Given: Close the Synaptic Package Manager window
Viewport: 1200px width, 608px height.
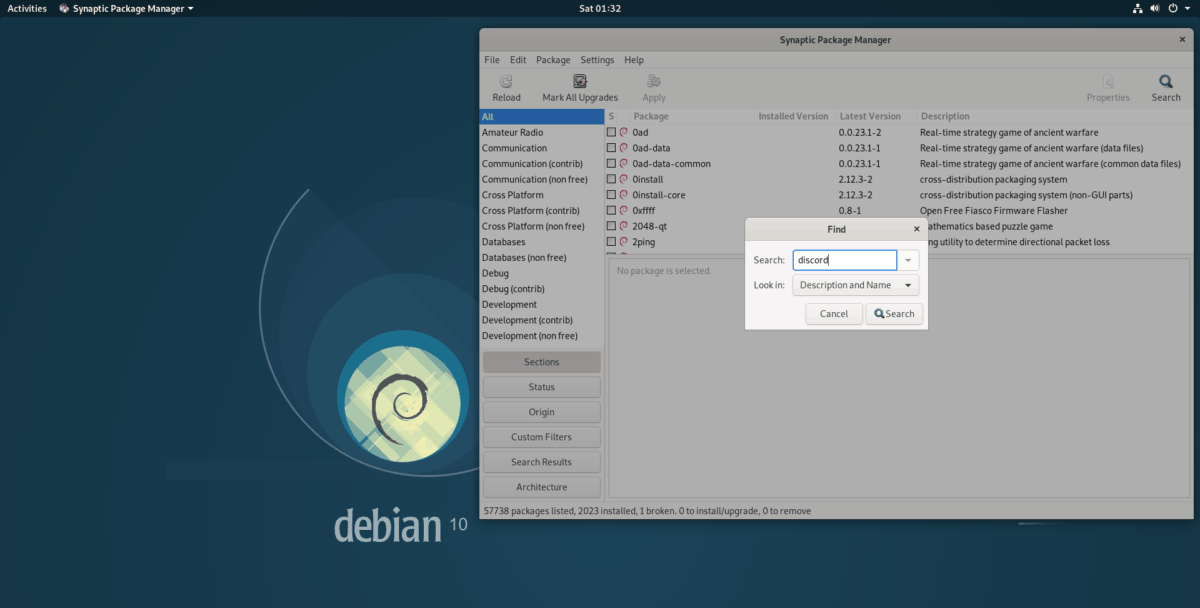Looking at the screenshot, I should [x=1182, y=40].
